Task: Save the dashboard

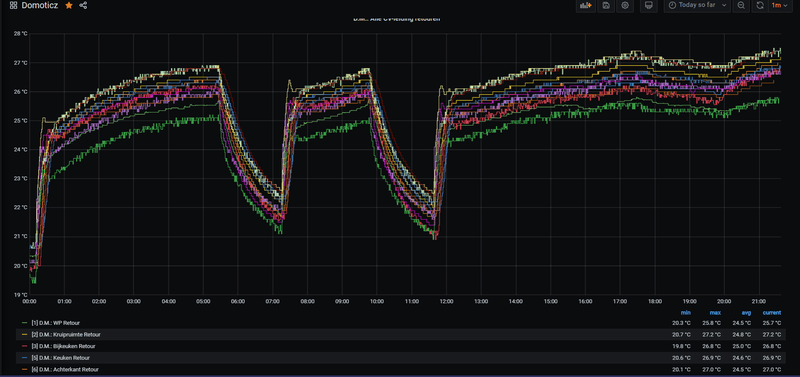Action: tap(606, 5)
